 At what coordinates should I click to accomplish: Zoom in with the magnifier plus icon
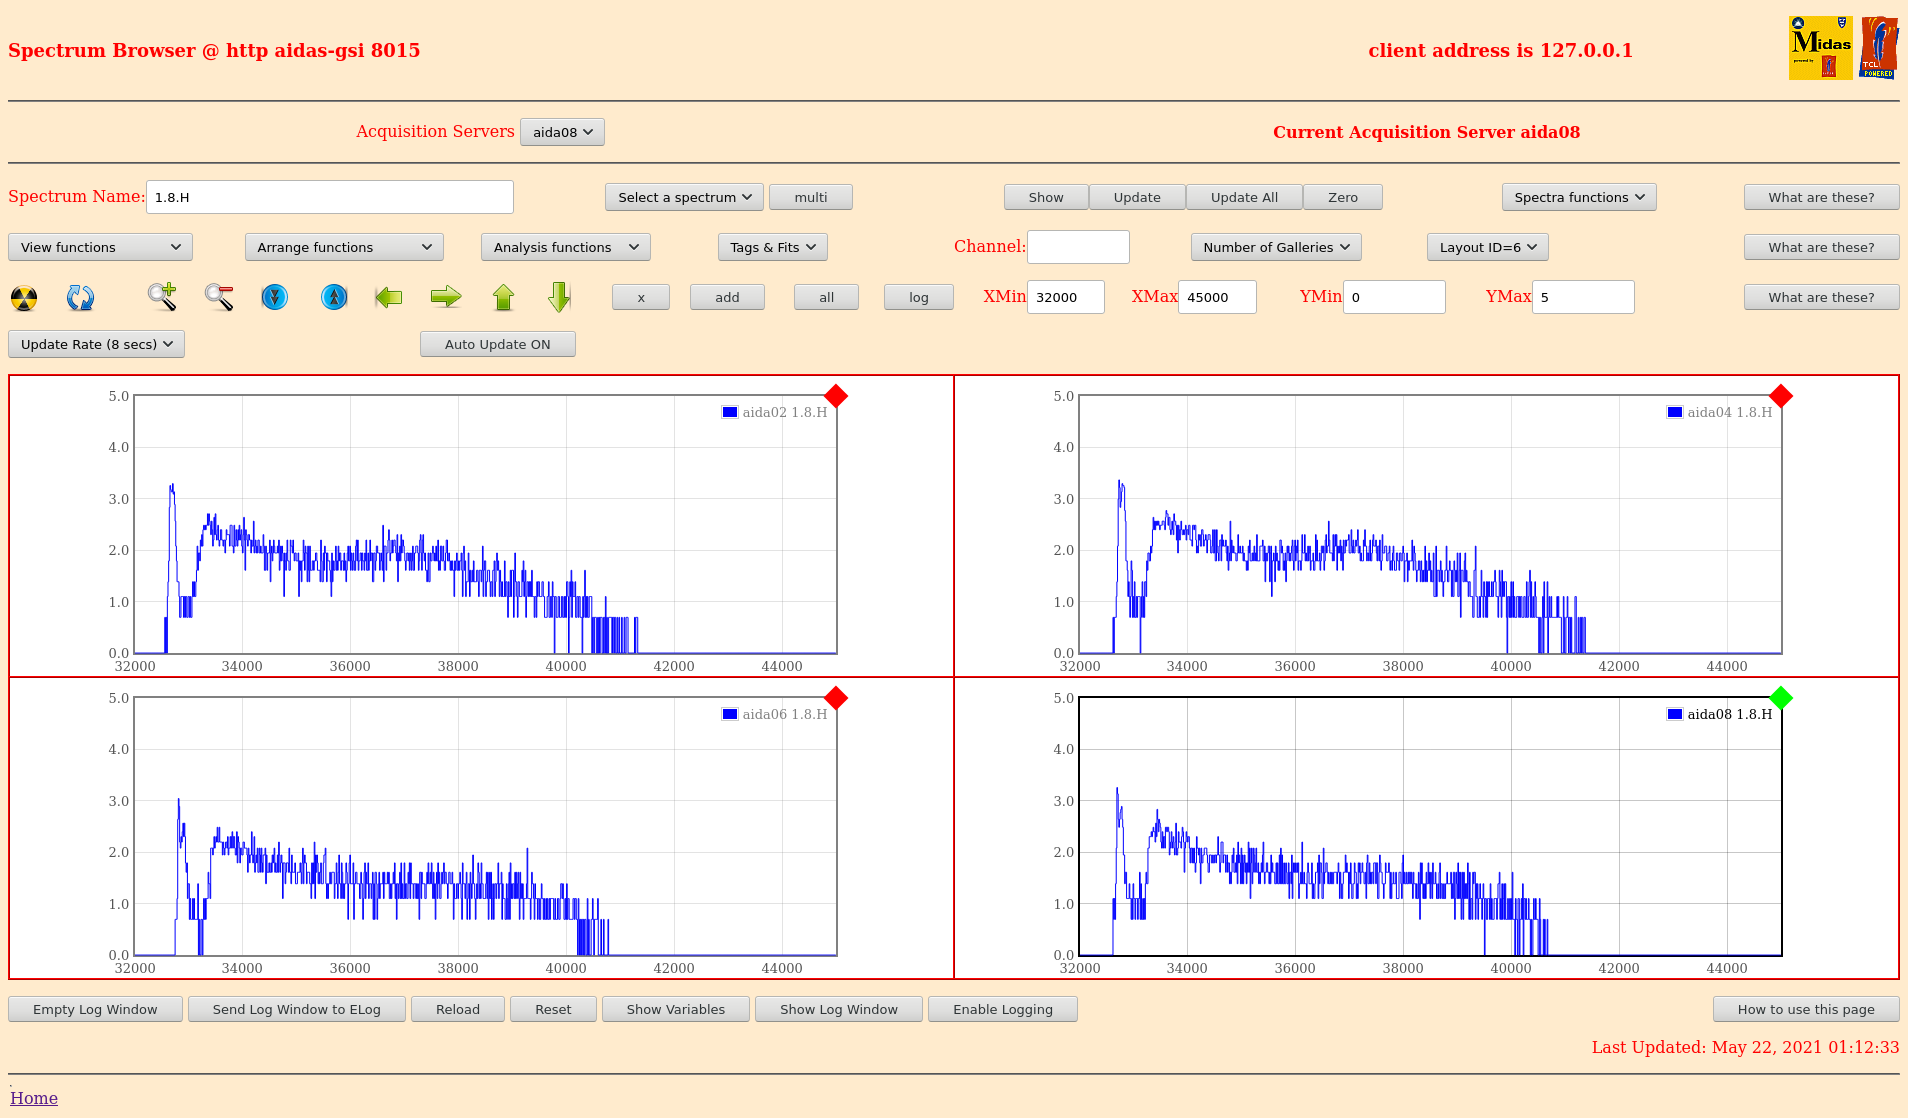162,297
